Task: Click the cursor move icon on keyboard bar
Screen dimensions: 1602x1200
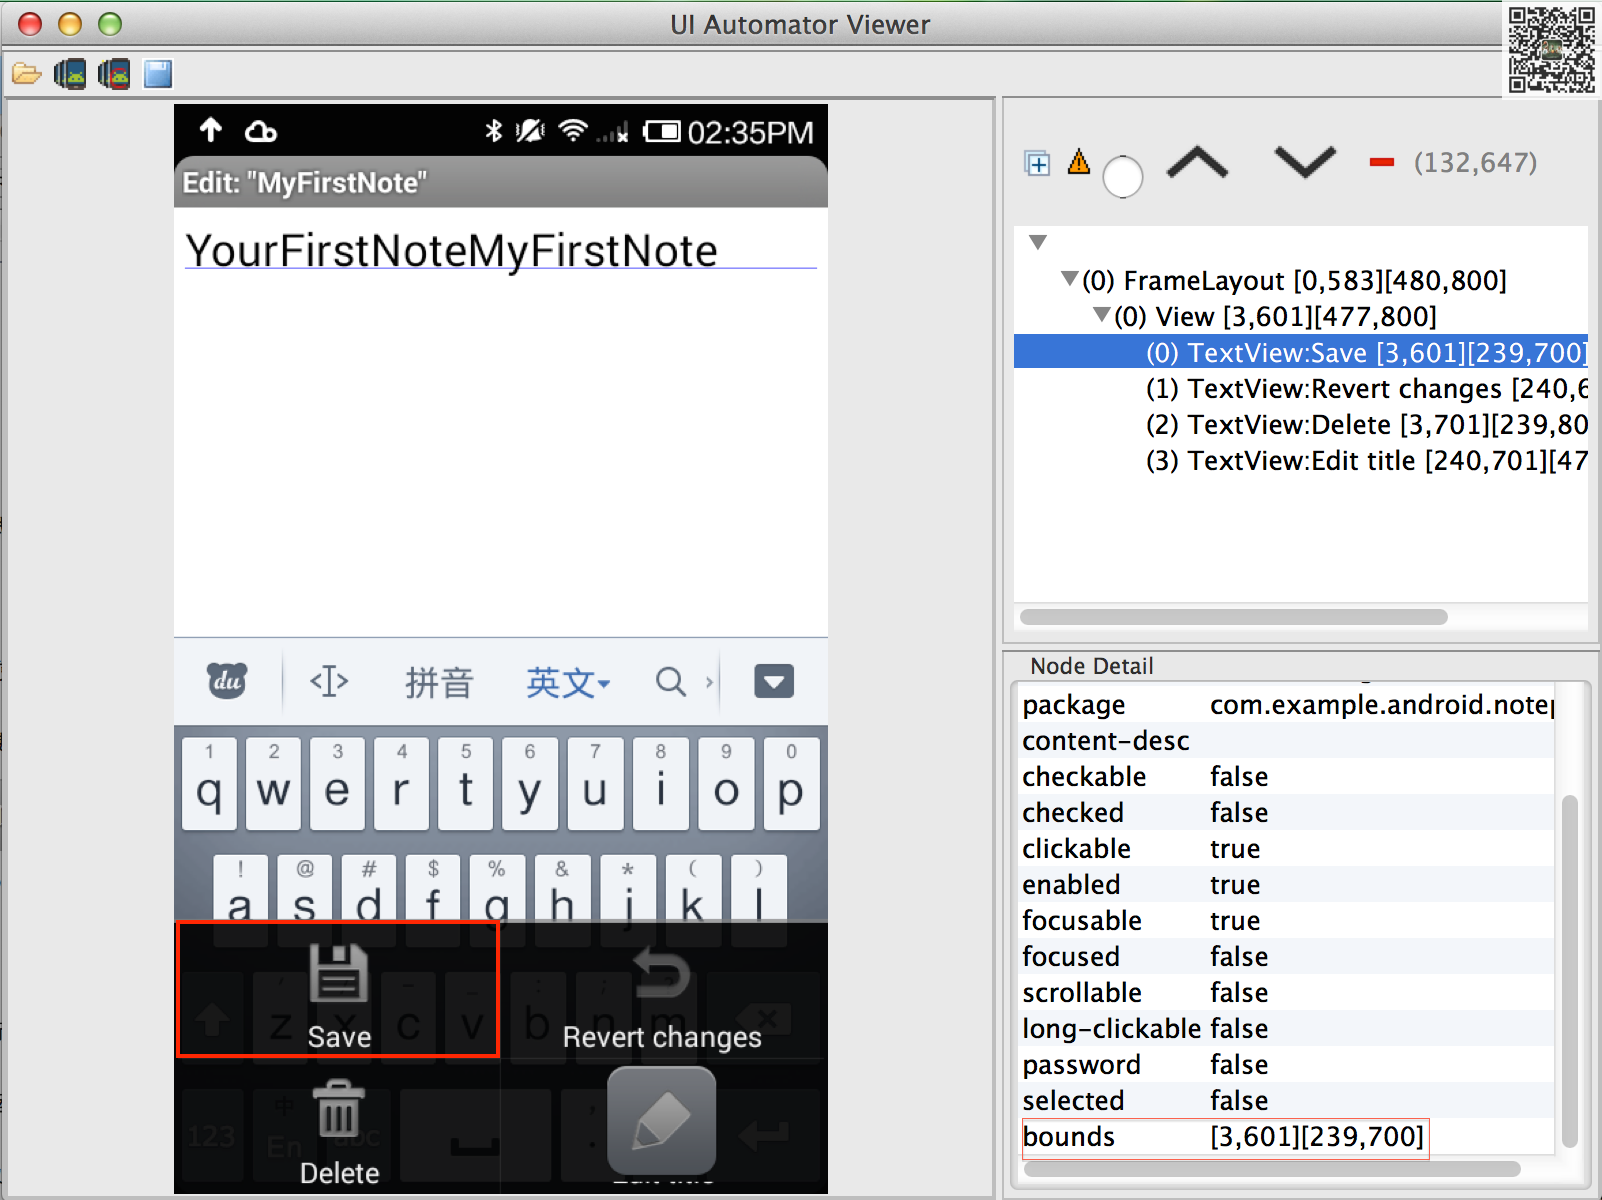Action: (x=329, y=682)
